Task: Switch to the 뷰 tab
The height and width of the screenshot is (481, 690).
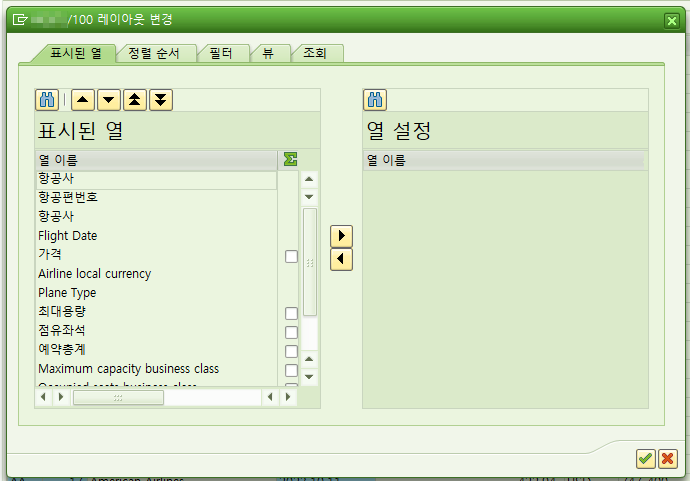Action: (268, 54)
